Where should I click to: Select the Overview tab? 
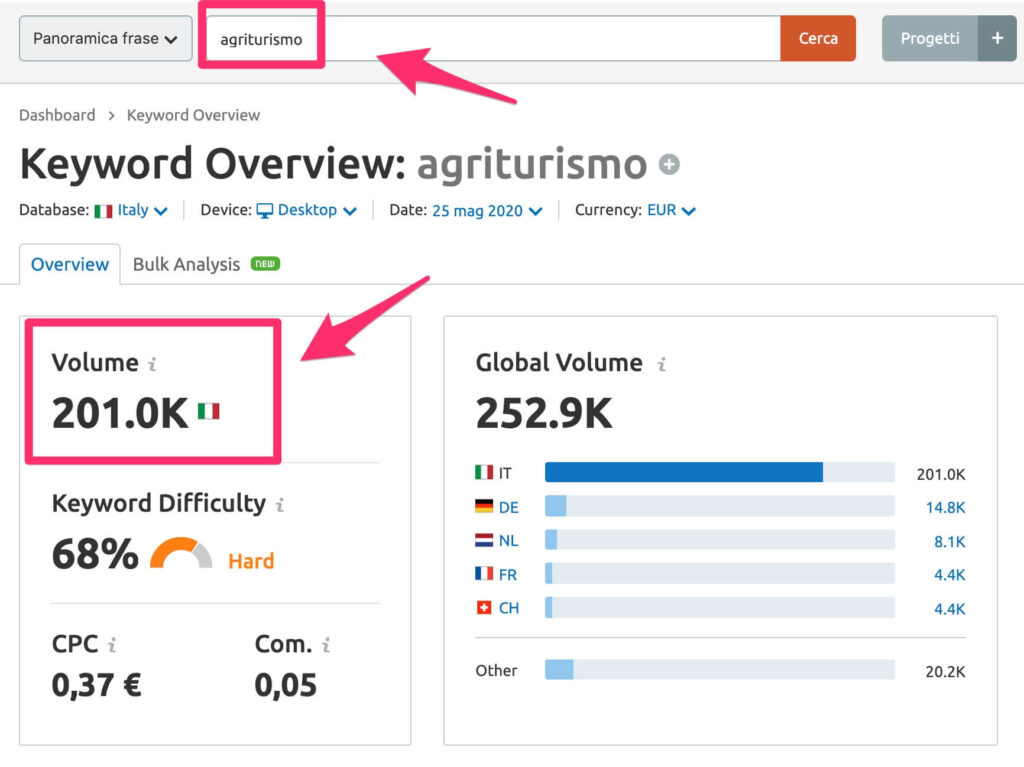pyautogui.click(x=70, y=264)
